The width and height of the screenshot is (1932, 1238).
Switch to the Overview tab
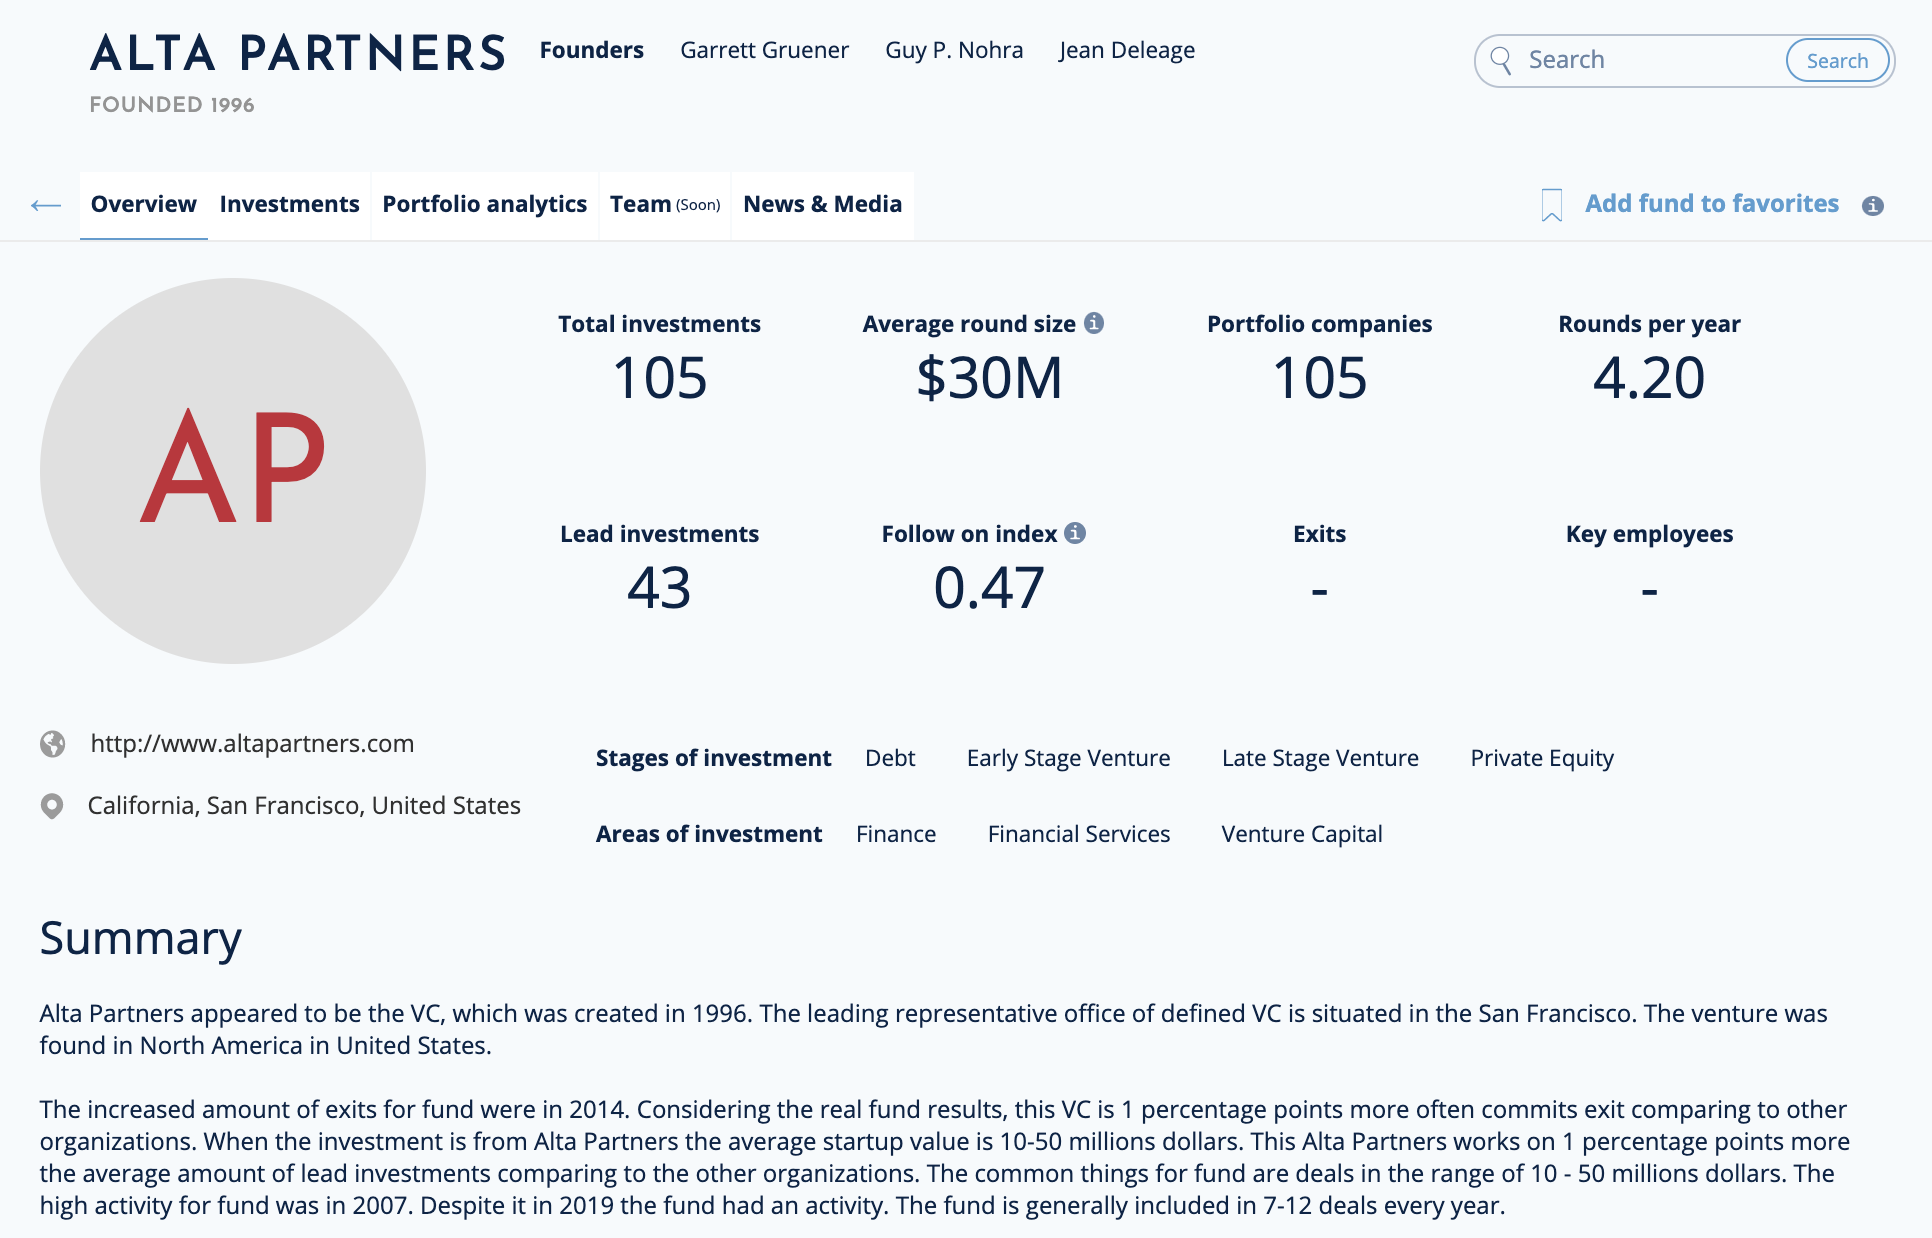pyautogui.click(x=144, y=204)
